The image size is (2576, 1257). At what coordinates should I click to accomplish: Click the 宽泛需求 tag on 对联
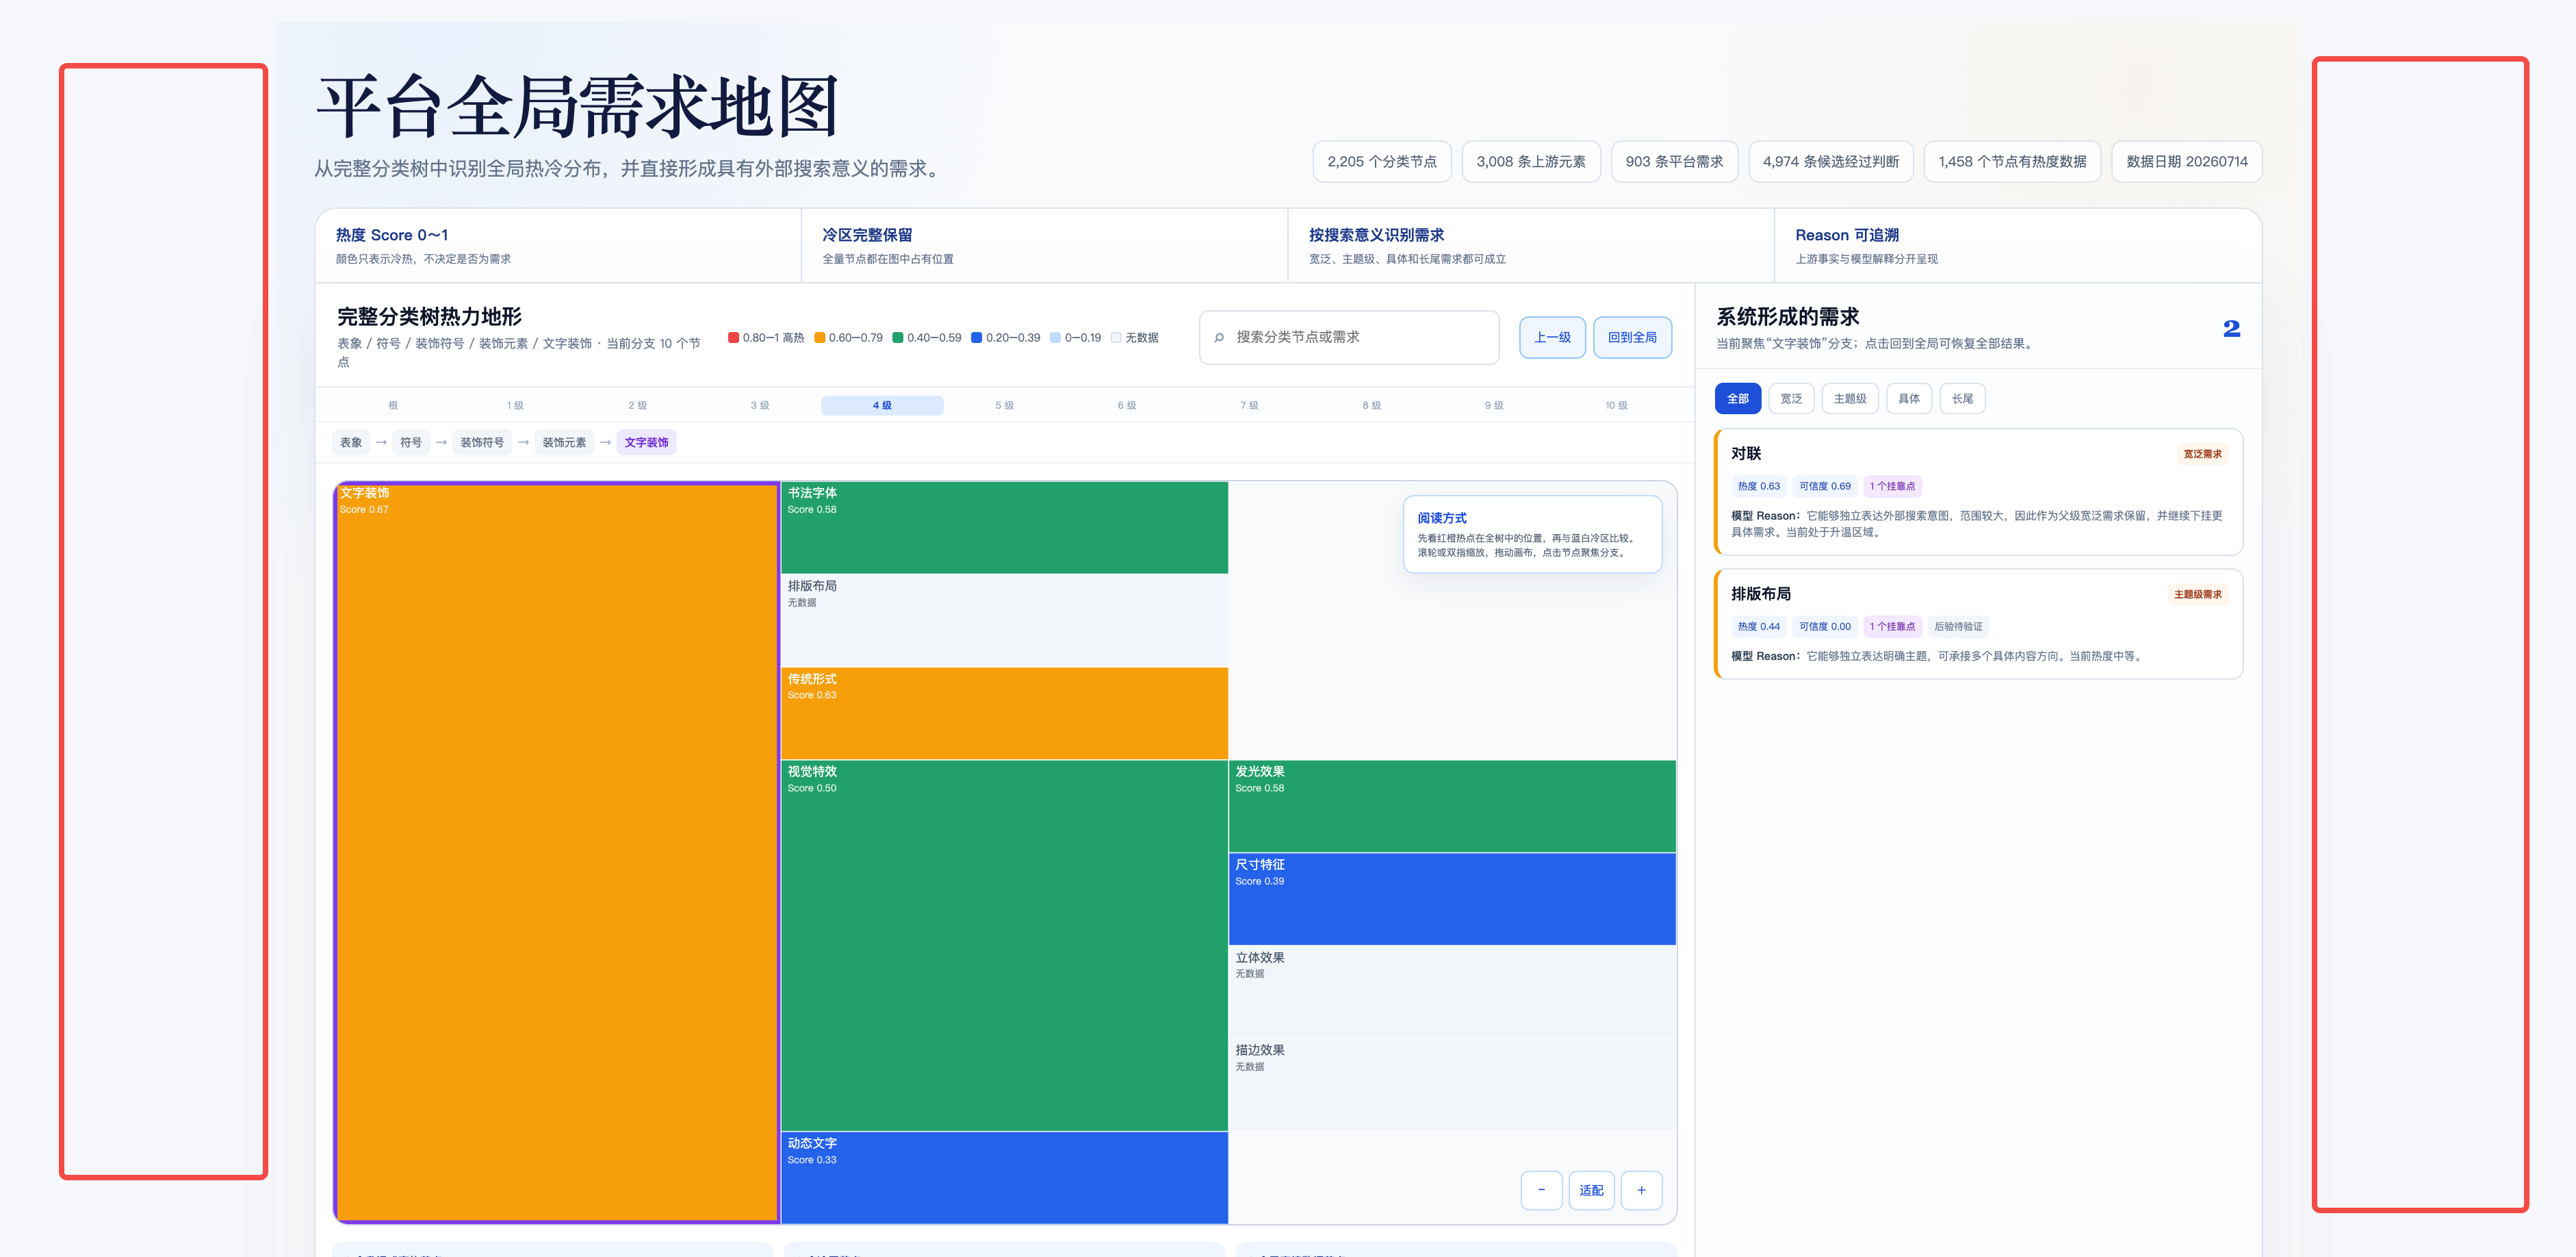click(x=2202, y=454)
